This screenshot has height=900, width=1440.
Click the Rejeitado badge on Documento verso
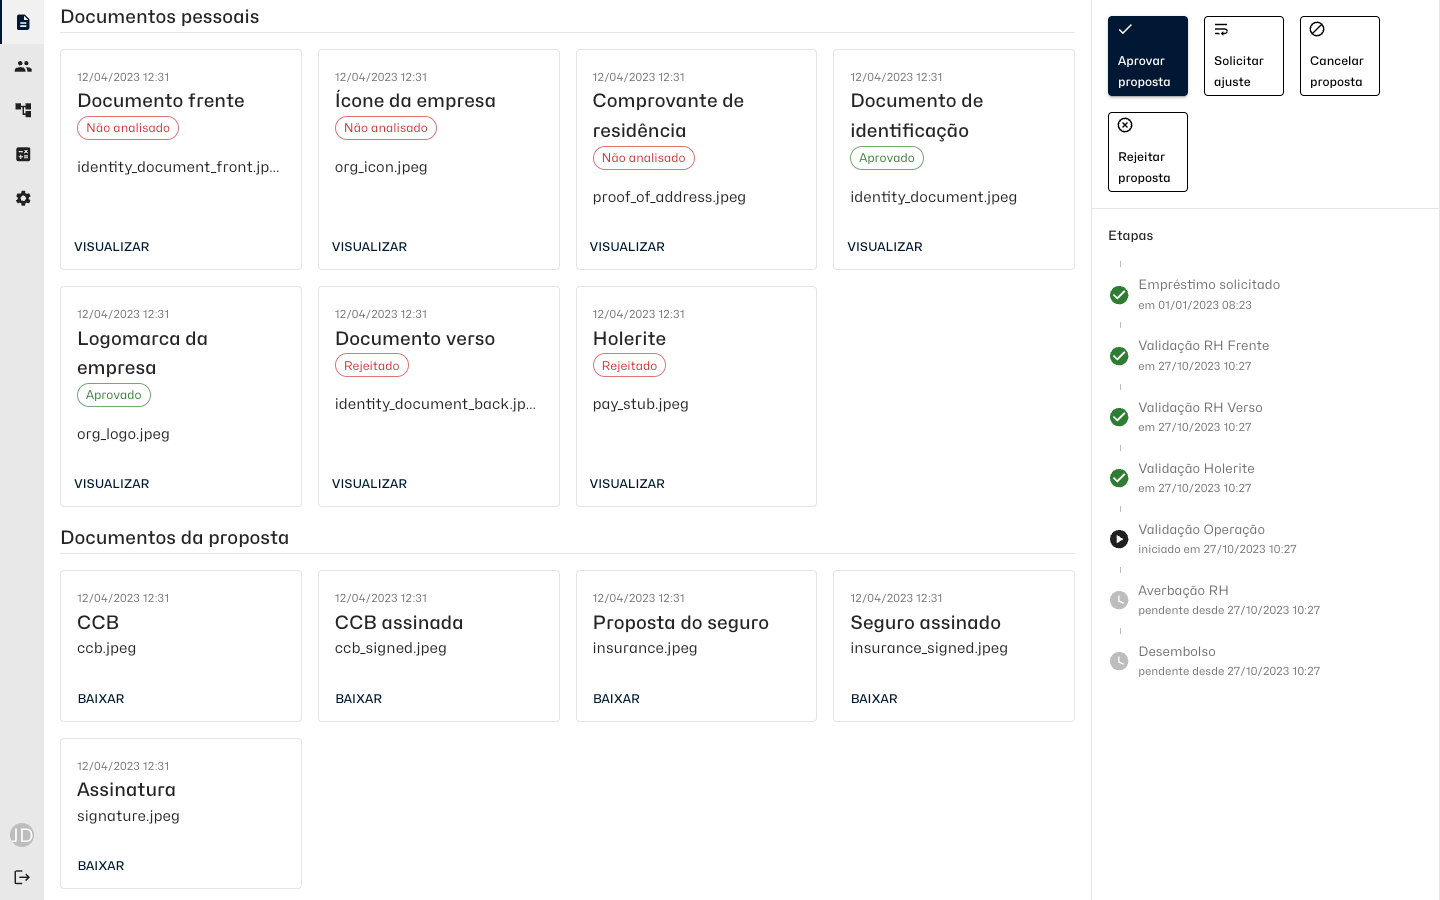[372, 366]
